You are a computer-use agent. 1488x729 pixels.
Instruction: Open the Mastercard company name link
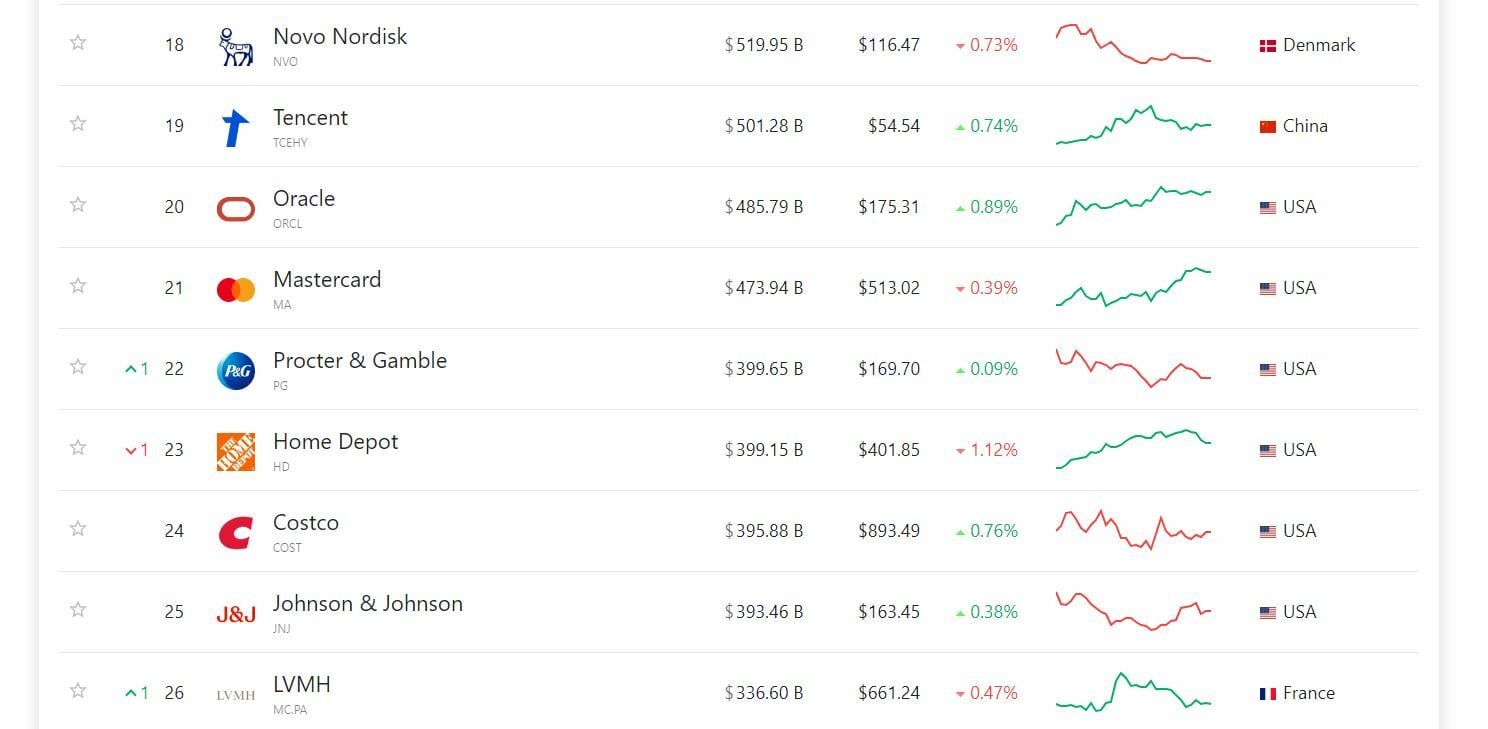point(327,280)
